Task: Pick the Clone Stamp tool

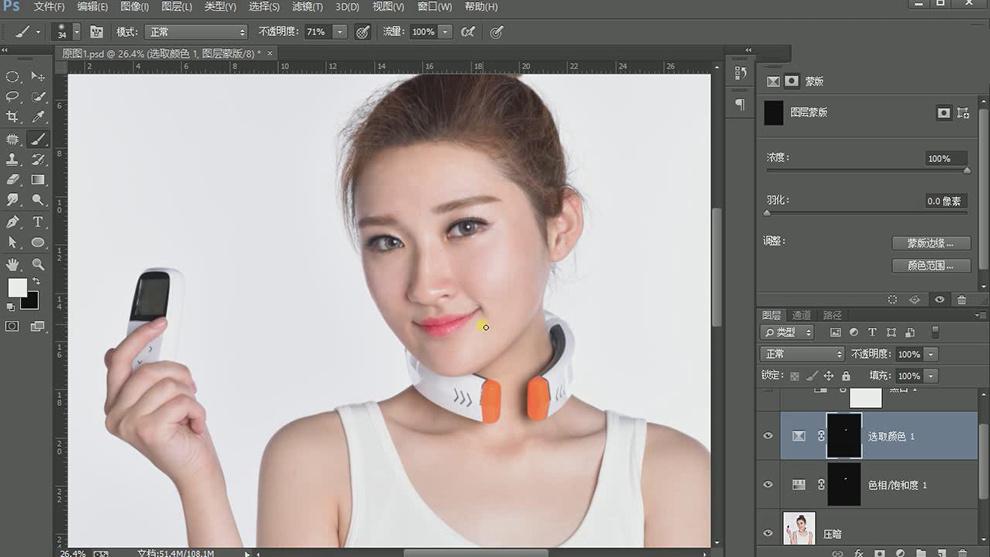Action: [13, 160]
